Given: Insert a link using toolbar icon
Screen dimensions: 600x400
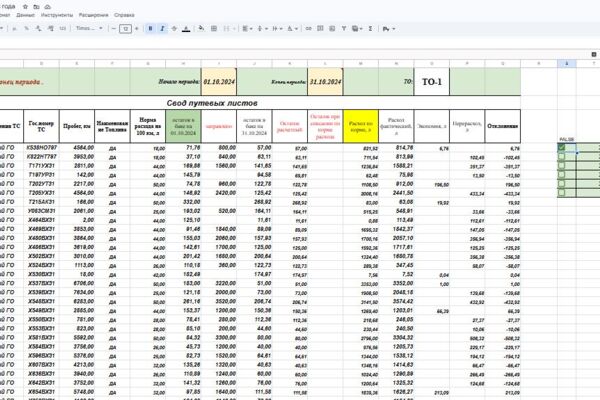Looking at the screenshot, I should pyautogui.click(x=308, y=29).
